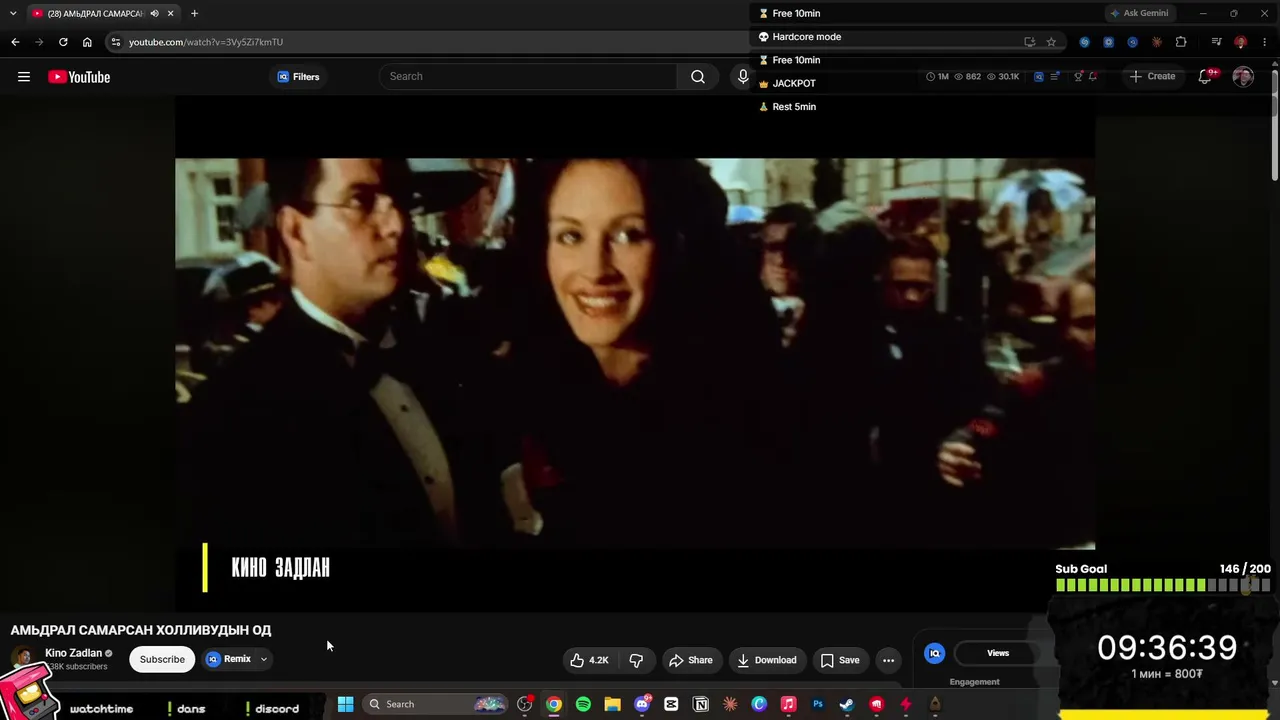The height and width of the screenshot is (720, 1280).
Task: Open more actions three-dot menu
Action: [888, 660]
